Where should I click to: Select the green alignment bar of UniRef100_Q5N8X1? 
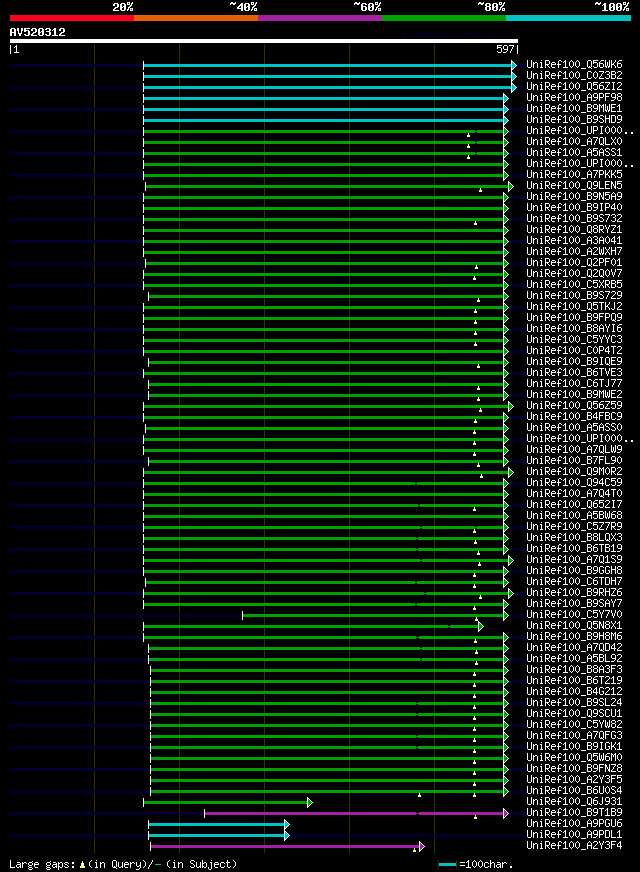pos(314,627)
